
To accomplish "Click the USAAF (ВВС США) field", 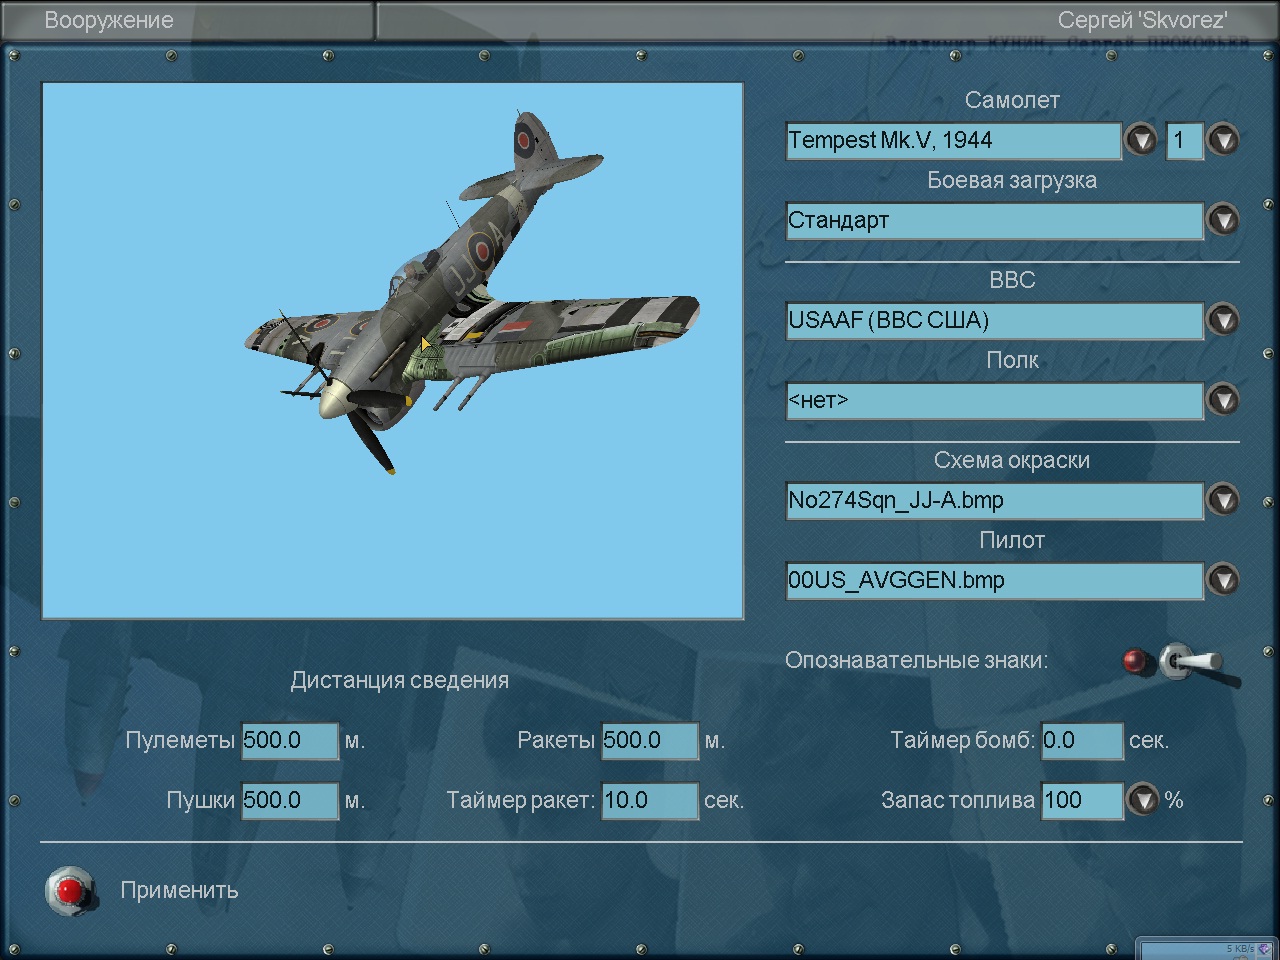I will coord(994,320).
